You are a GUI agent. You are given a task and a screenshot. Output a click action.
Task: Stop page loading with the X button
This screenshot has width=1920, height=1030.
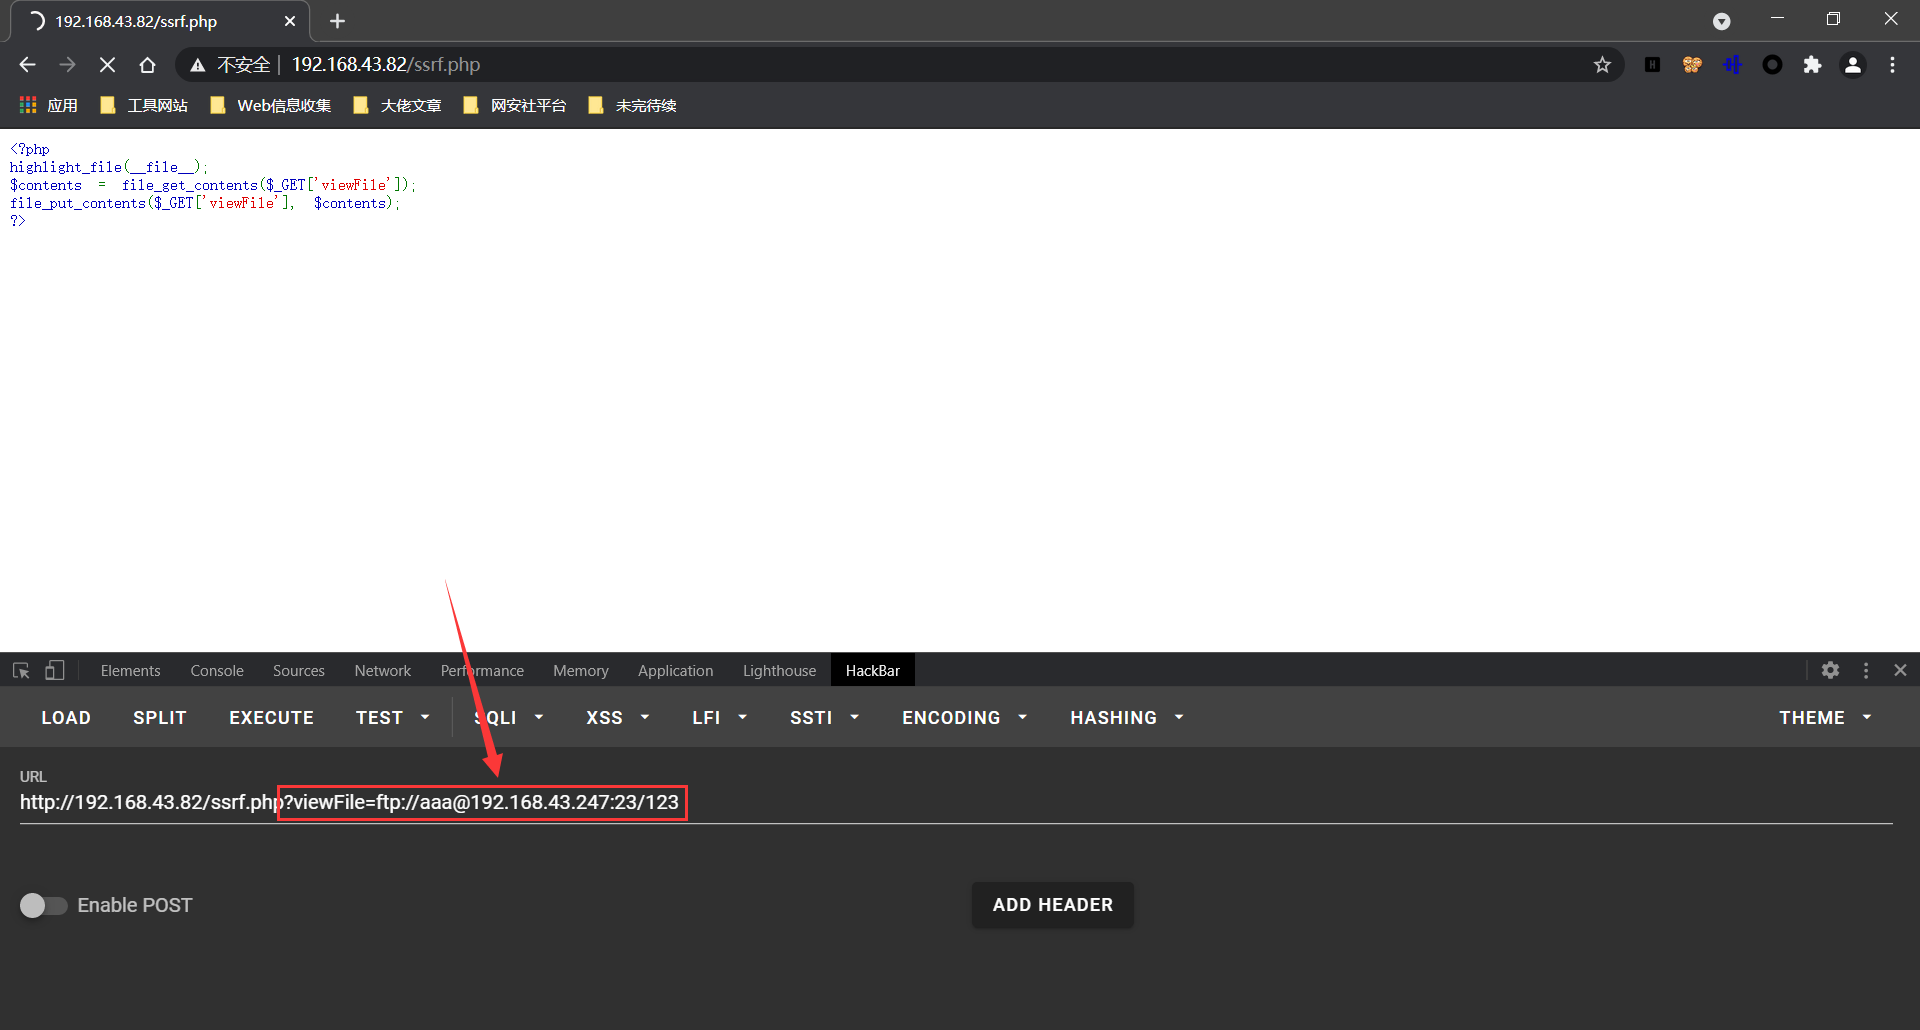107,65
